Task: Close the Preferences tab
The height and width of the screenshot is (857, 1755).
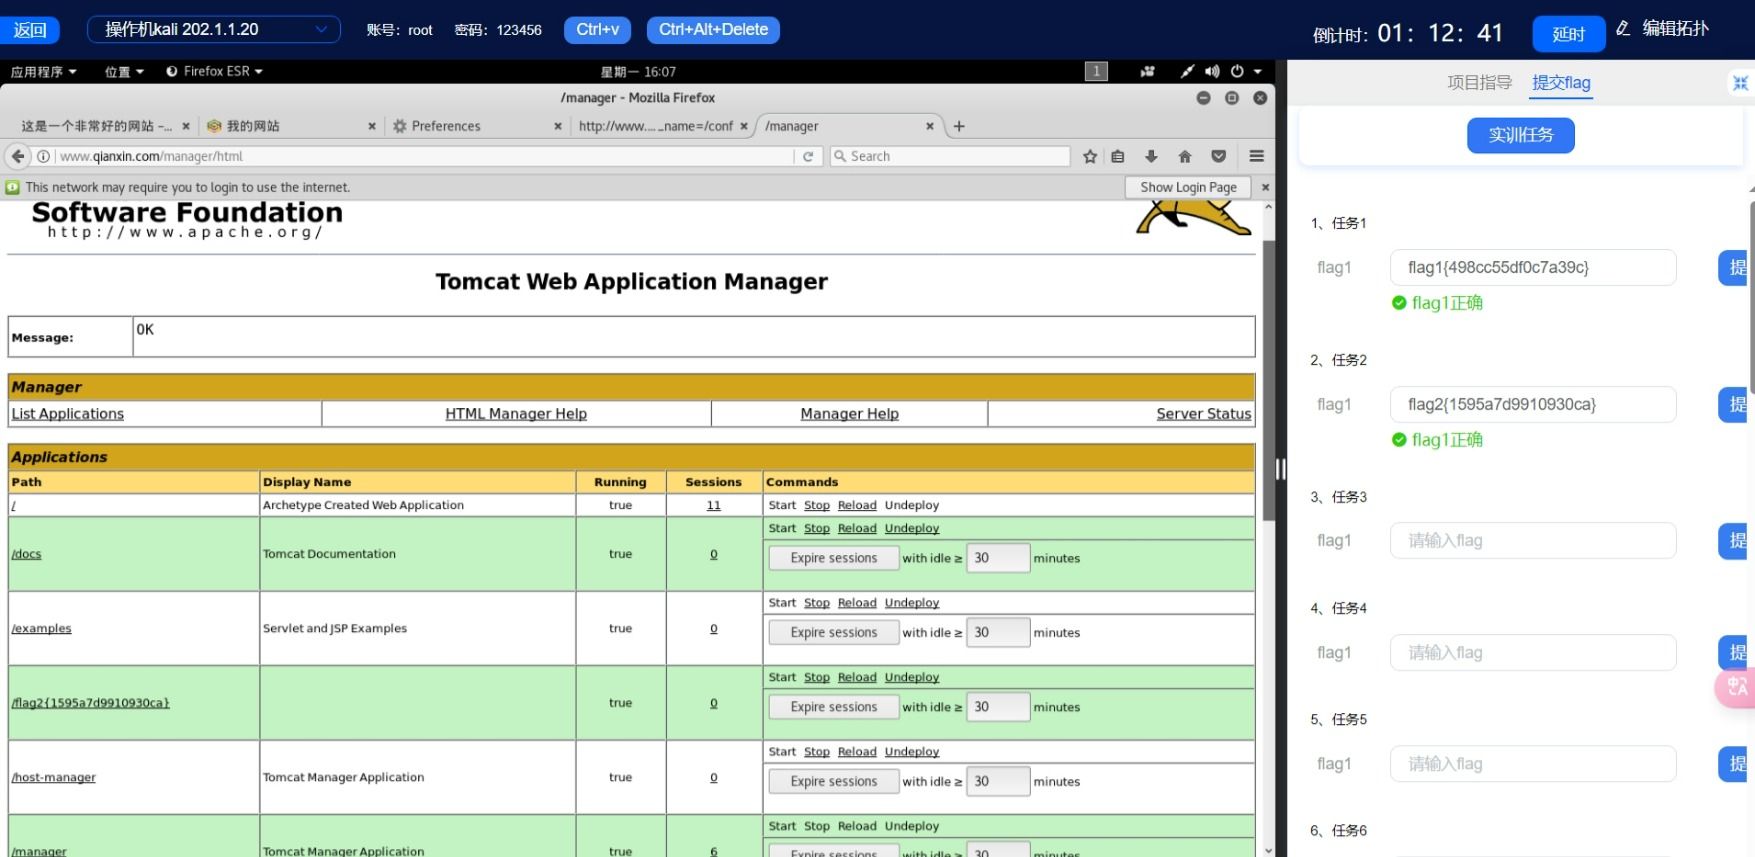Action: 558,126
